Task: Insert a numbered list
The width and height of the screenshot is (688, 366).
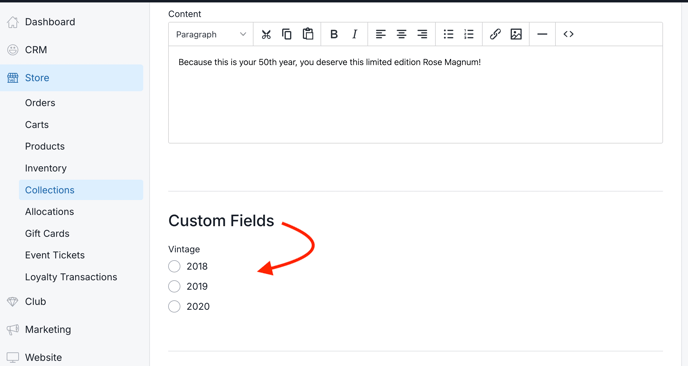Action: [x=469, y=34]
